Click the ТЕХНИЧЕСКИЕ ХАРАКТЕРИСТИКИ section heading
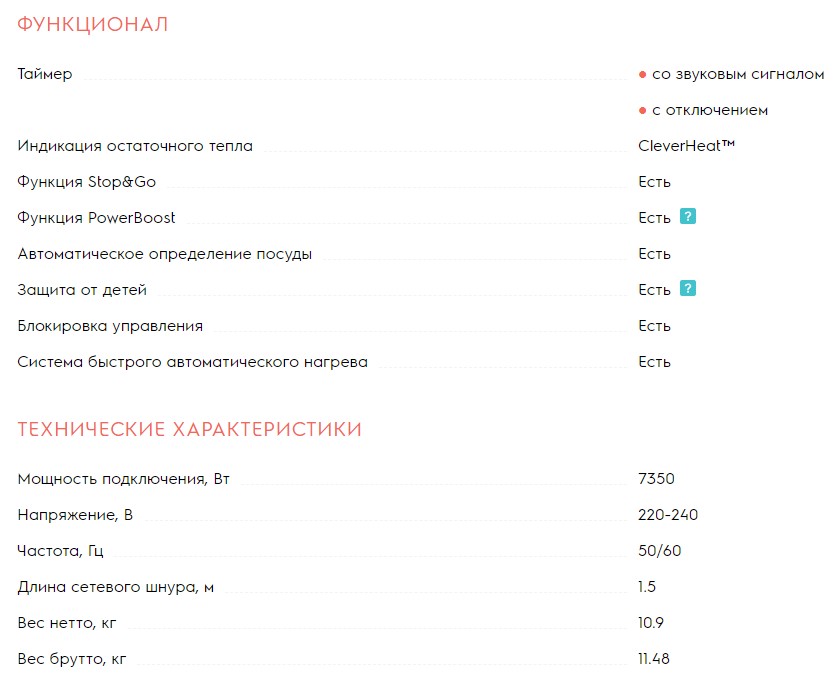This screenshot has width=836, height=697. point(189,430)
